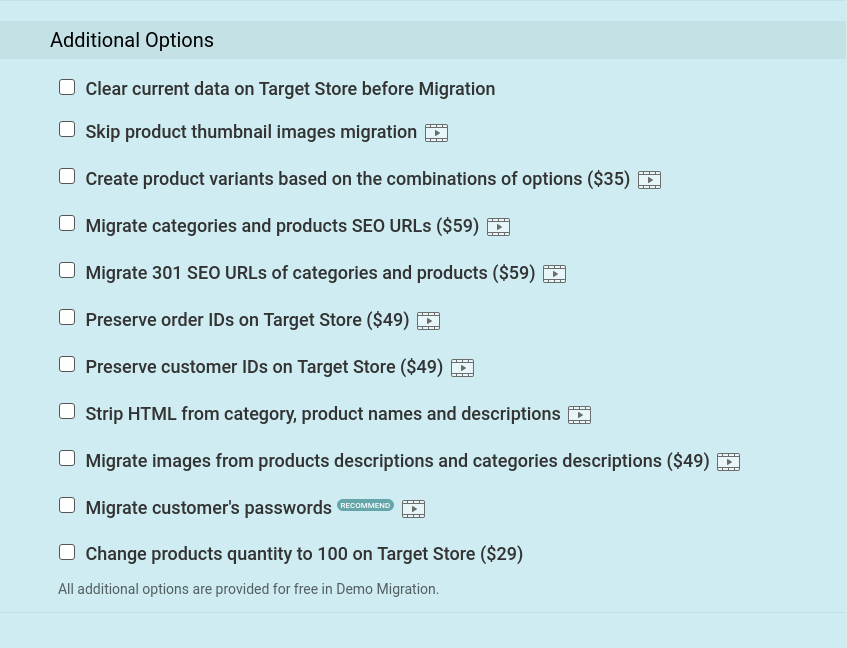Watch video about preserving order IDs
This screenshot has height=648, width=847.
(x=428, y=321)
